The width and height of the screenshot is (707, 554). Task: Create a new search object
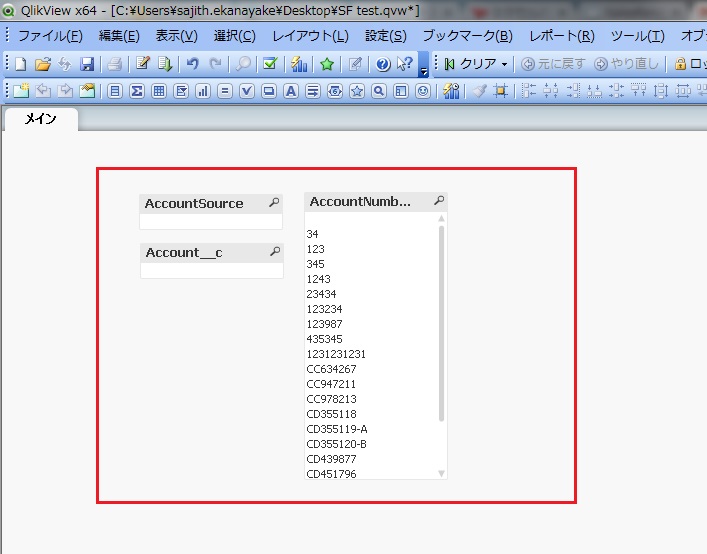379,92
